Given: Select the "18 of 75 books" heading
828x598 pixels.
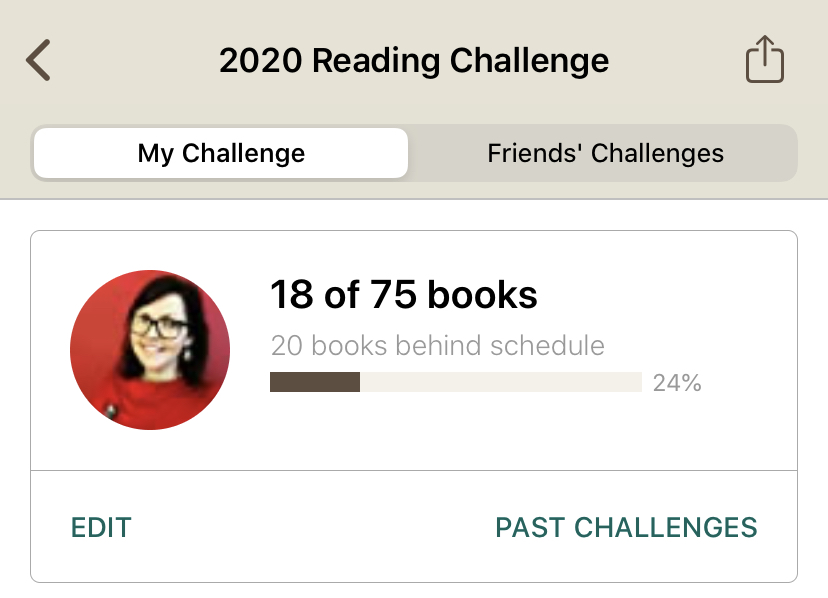Looking at the screenshot, I should pos(404,295).
